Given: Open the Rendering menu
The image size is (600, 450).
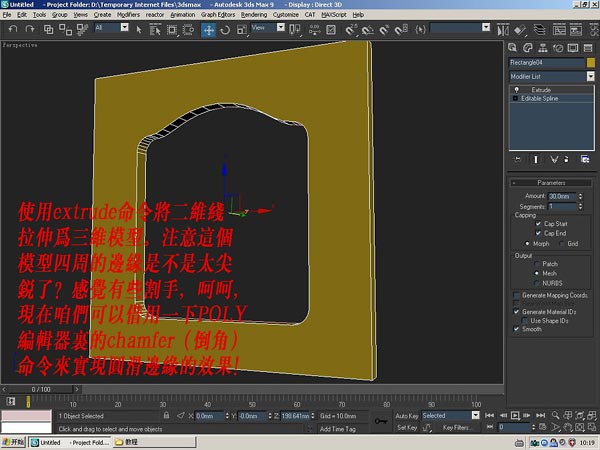Looking at the screenshot, I should click(x=254, y=15).
